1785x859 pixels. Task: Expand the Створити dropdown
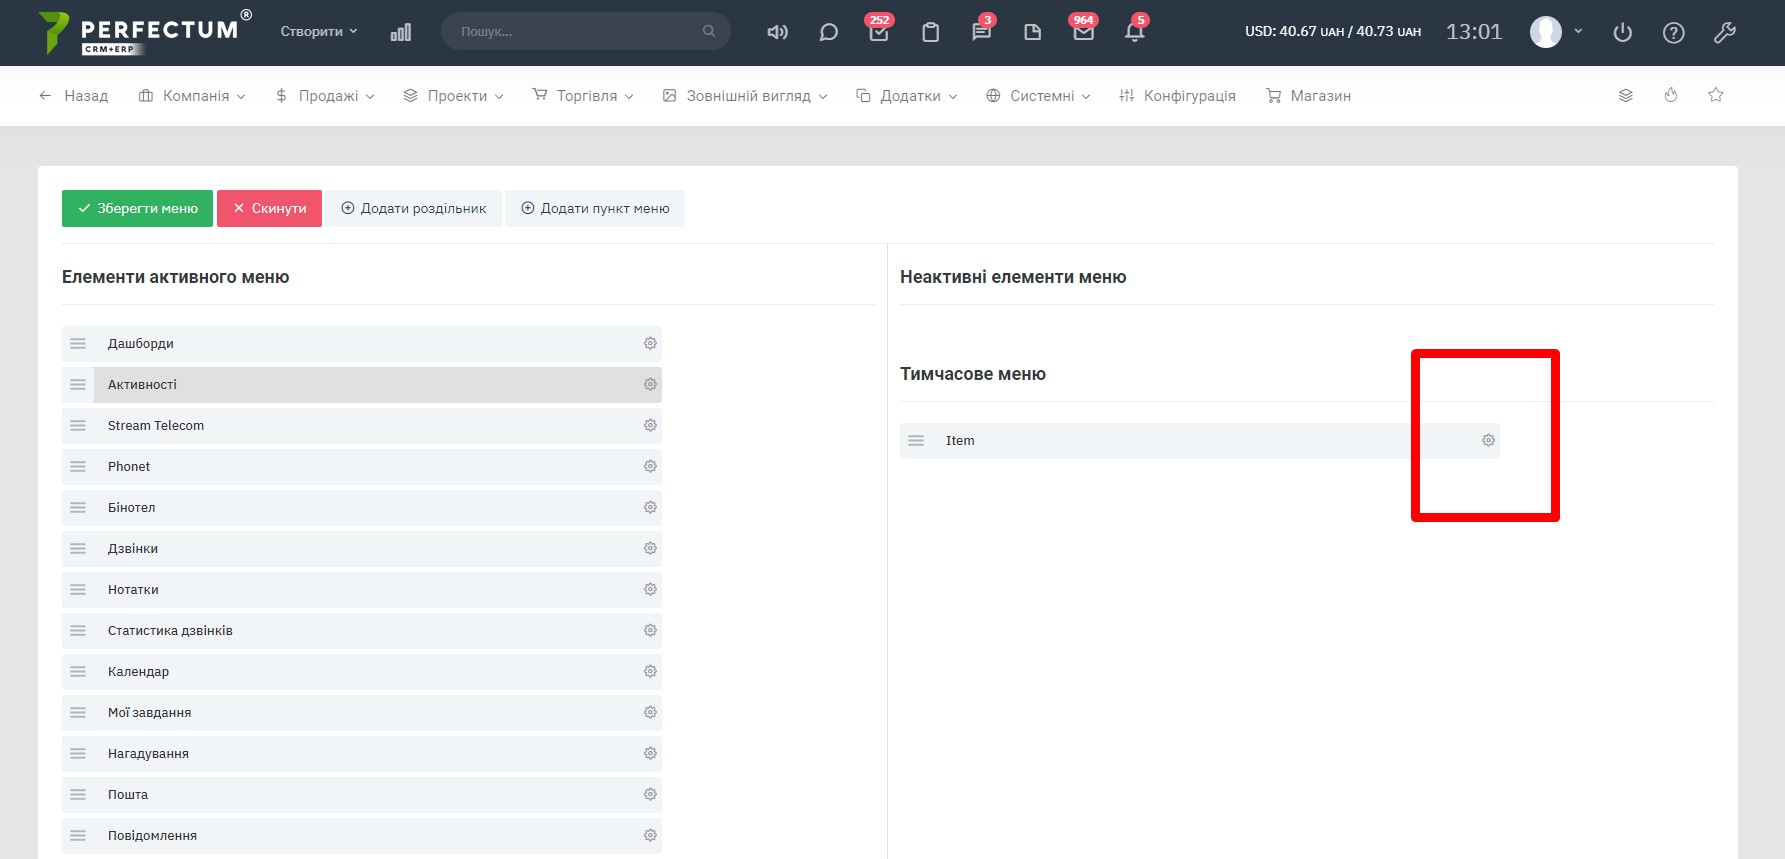click(318, 32)
